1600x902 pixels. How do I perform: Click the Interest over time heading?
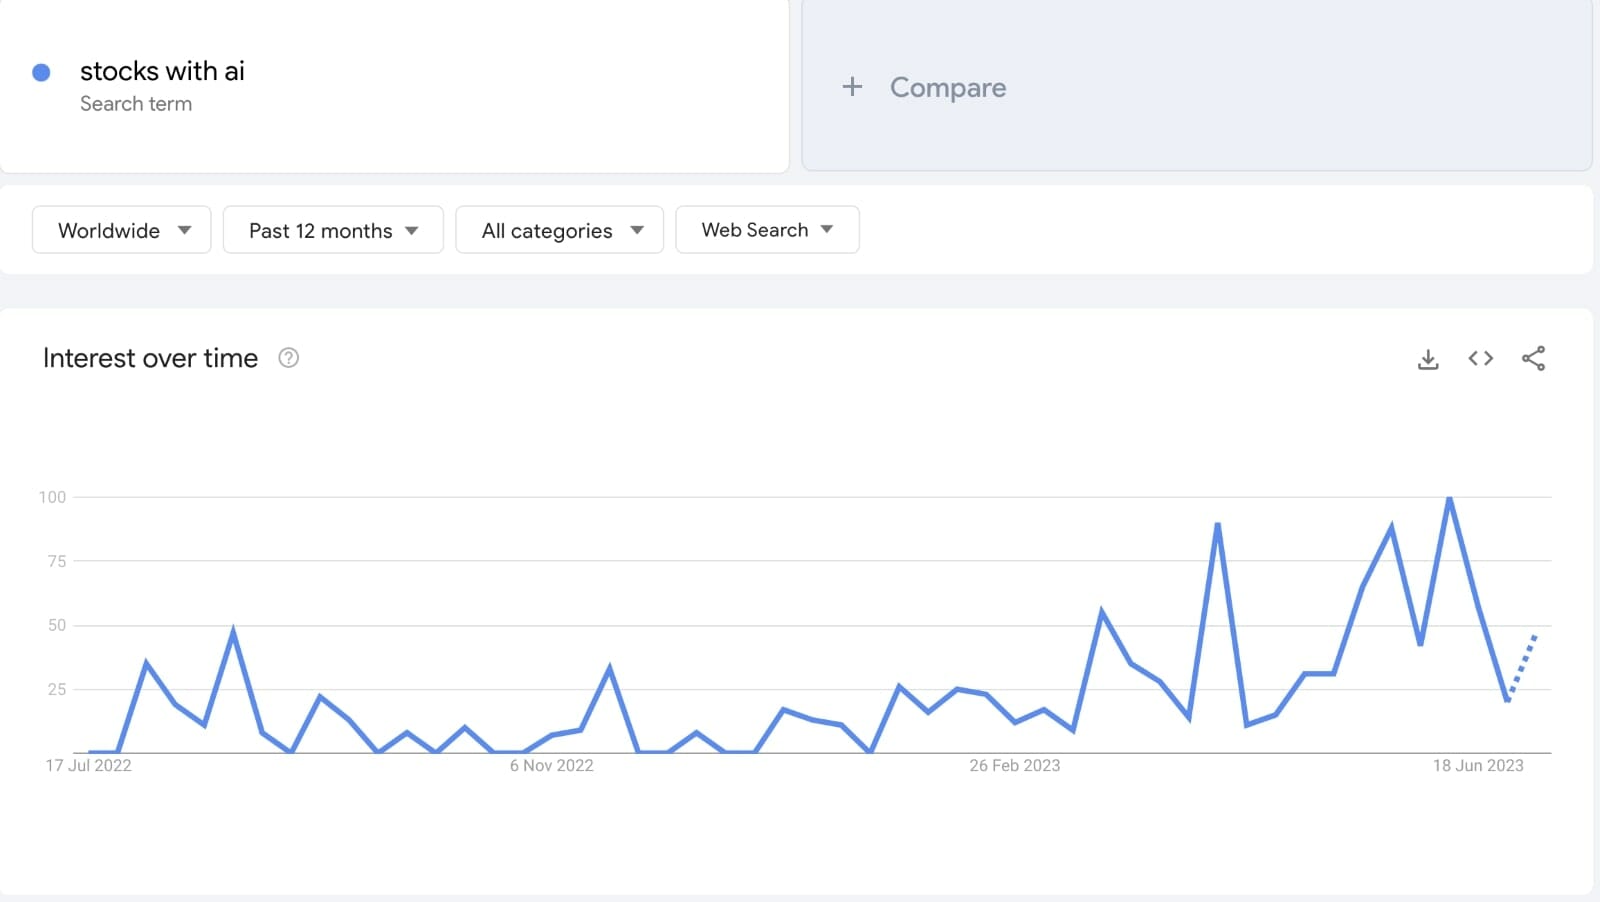click(x=150, y=358)
